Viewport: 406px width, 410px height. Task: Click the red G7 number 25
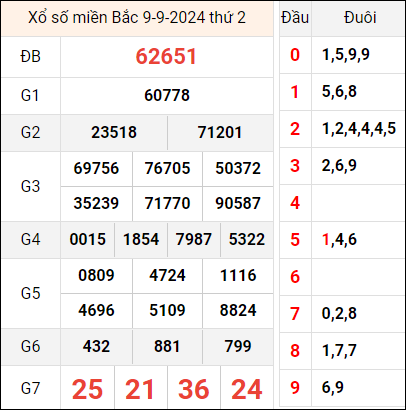[87, 389]
